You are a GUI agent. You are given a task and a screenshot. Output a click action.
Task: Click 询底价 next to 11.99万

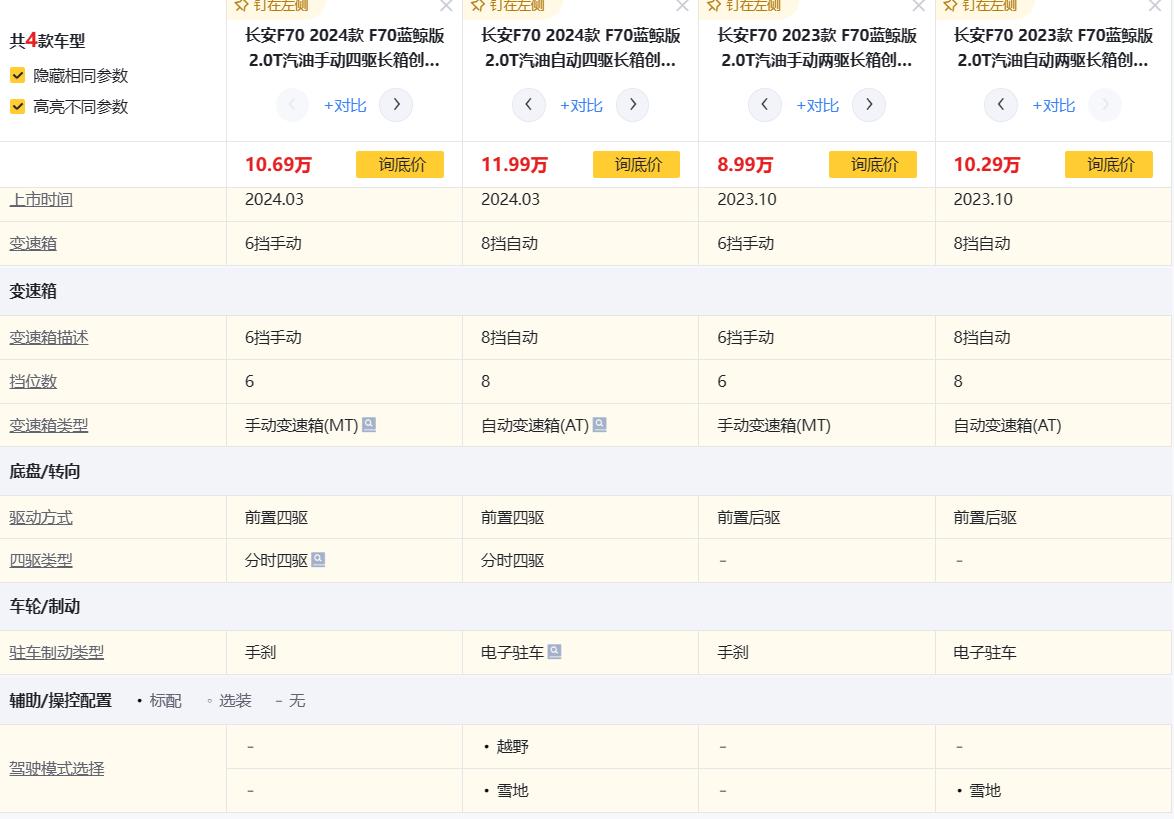click(x=636, y=165)
